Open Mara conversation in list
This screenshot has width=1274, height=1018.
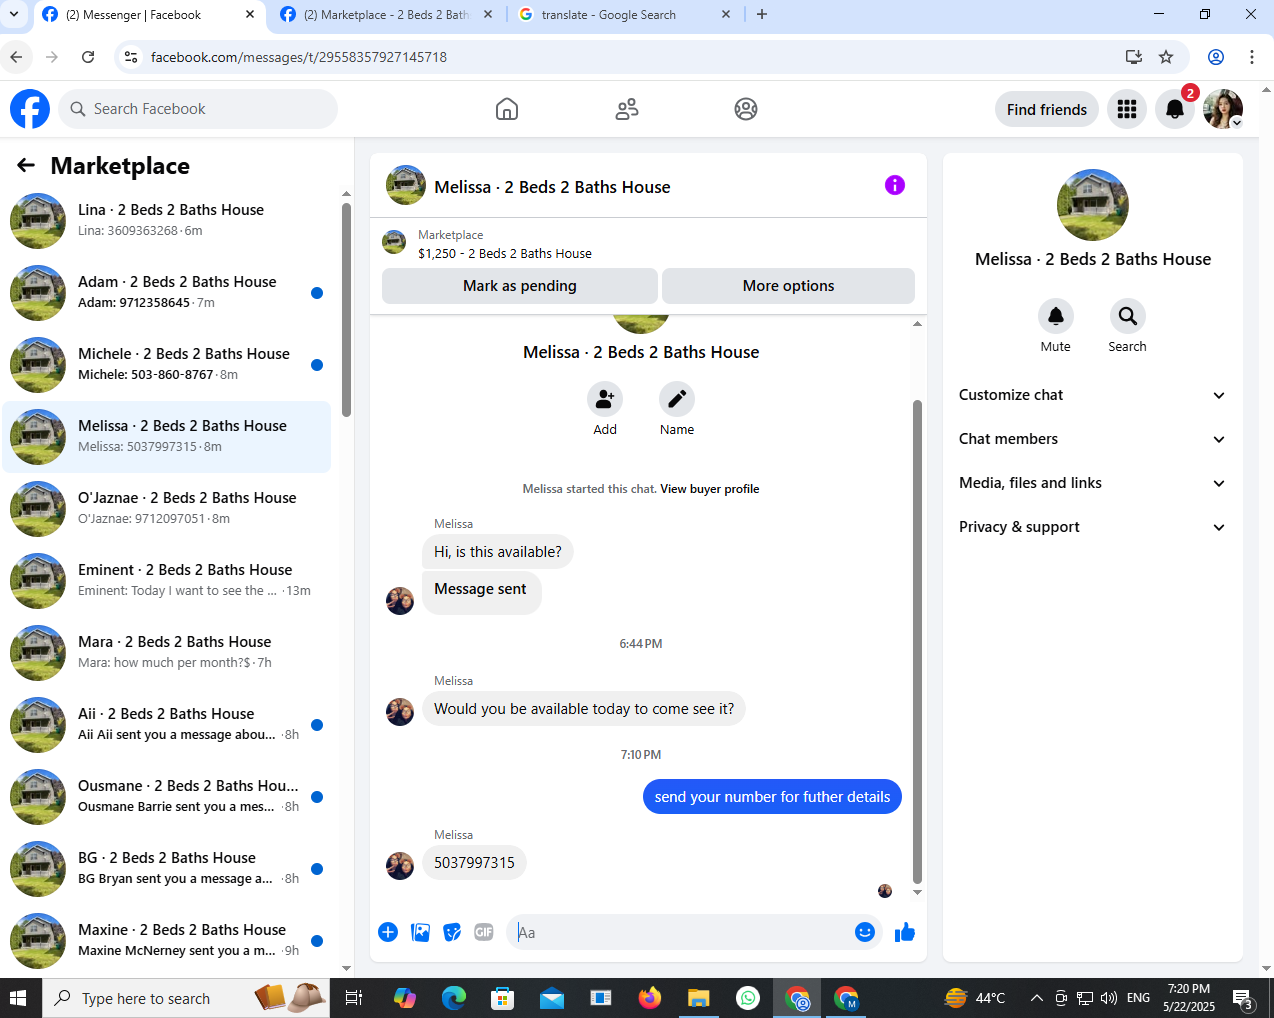(167, 653)
